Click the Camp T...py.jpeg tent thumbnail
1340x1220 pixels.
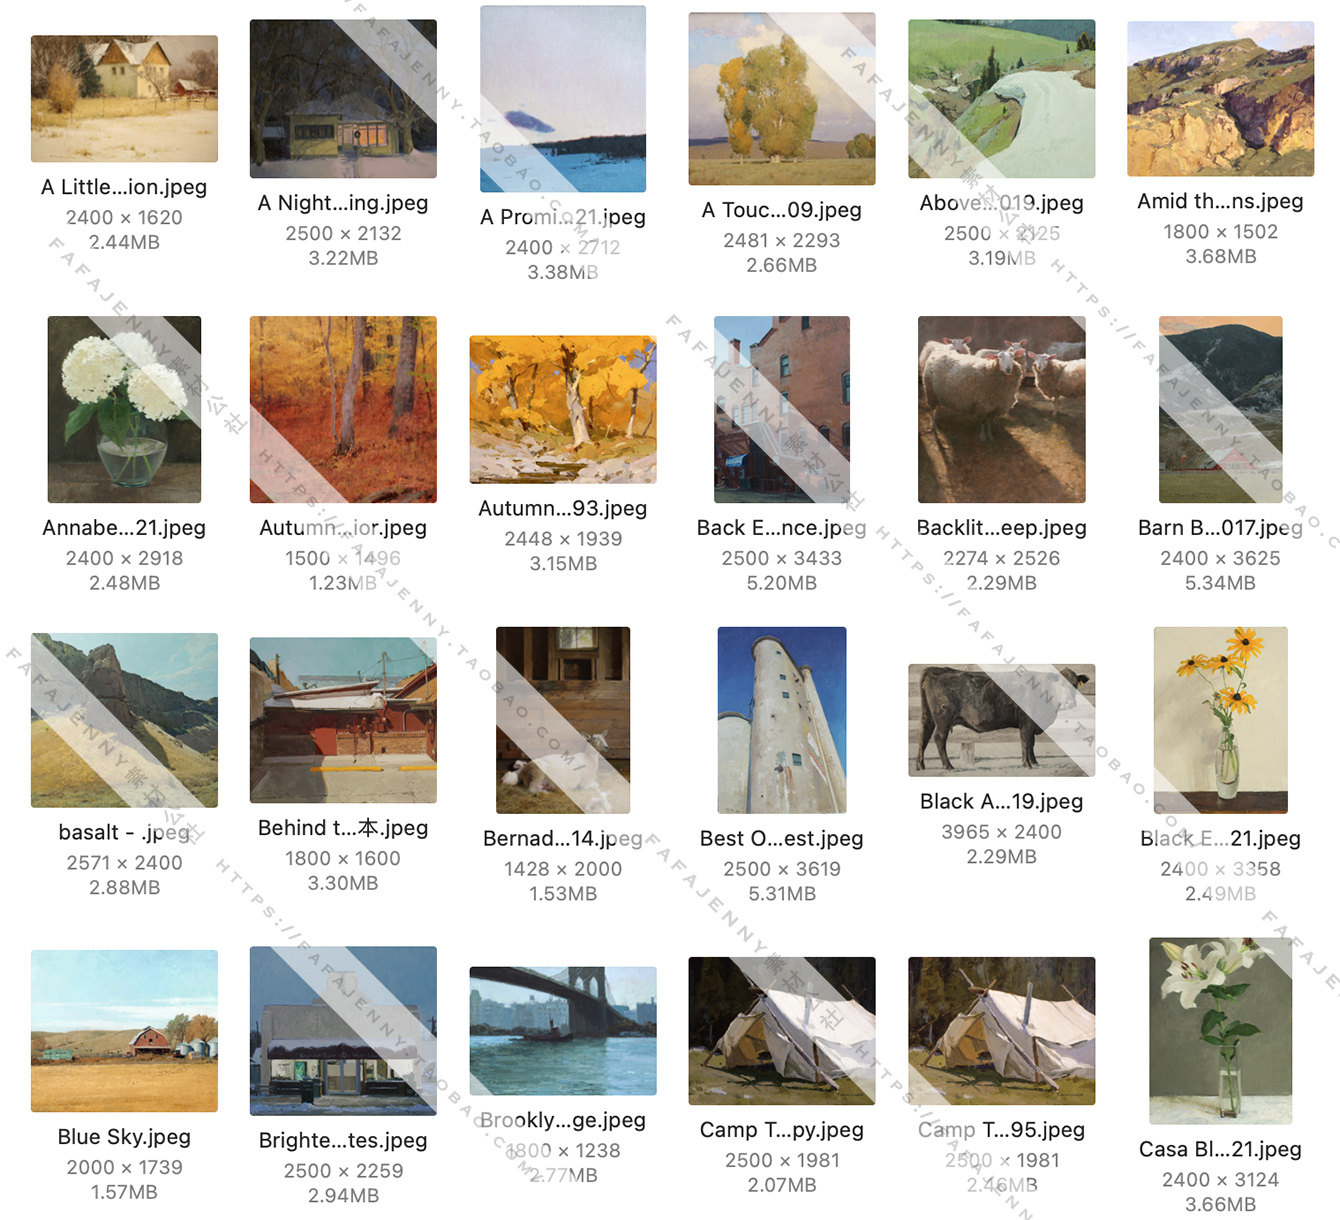pos(782,1031)
